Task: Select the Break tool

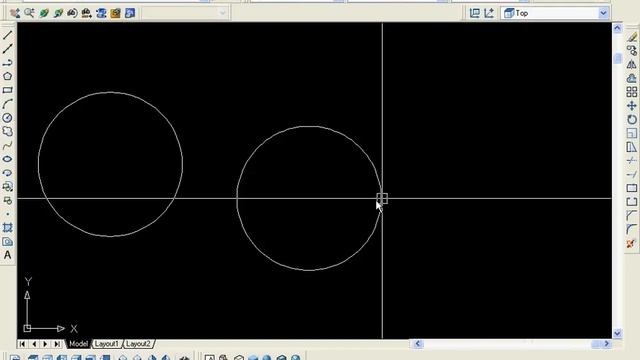Action: pyautogui.click(x=632, y=202)
